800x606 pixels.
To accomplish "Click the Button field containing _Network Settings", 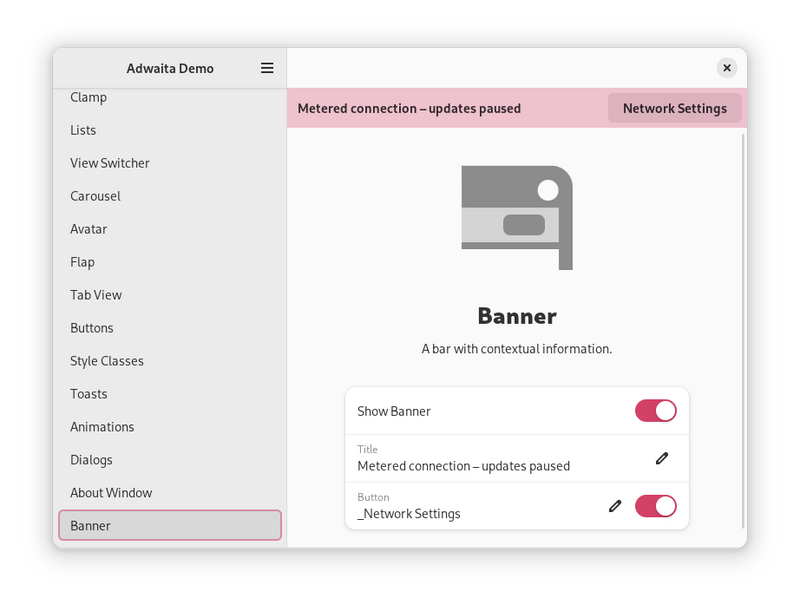I will [x=517, y=506].
